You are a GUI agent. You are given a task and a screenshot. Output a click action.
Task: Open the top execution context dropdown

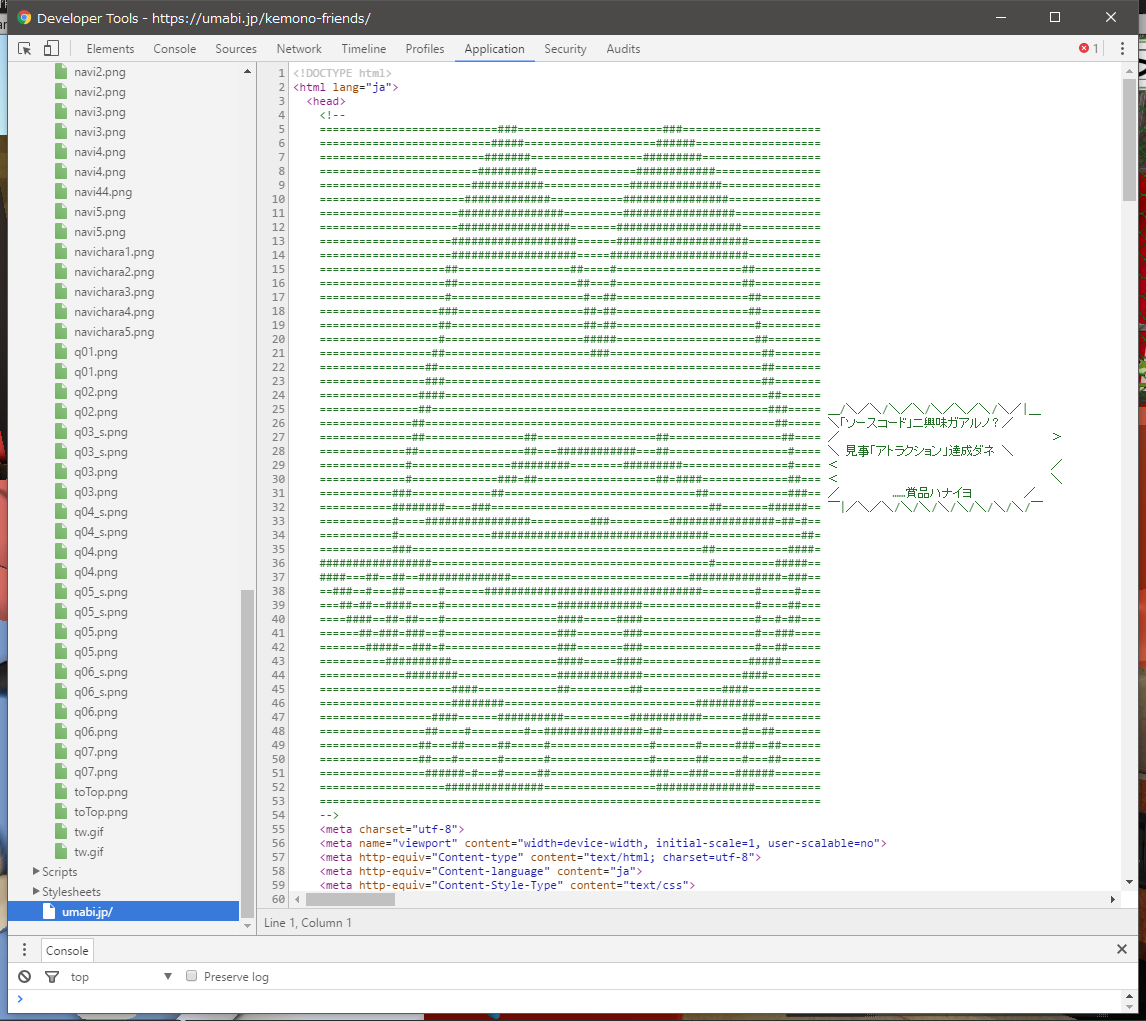pos(120,977)
